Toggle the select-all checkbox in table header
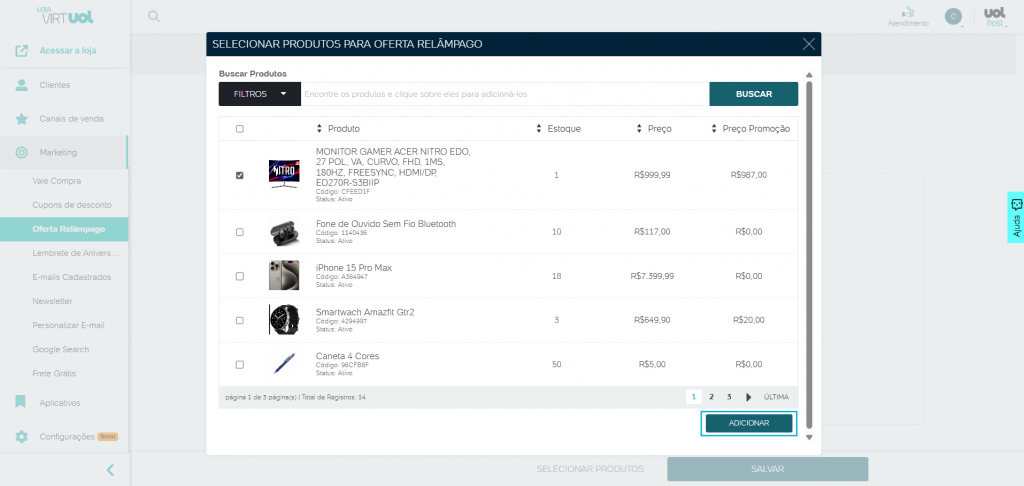Viewport: 1024px width, 486px height. click(x=240, y=129)
